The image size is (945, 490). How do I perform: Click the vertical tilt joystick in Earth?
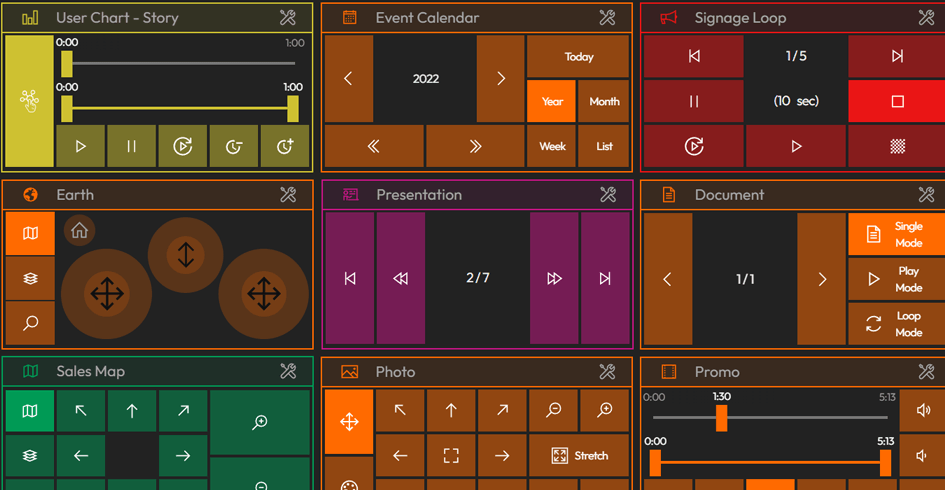pyautogui.click(x=186, y=255)
